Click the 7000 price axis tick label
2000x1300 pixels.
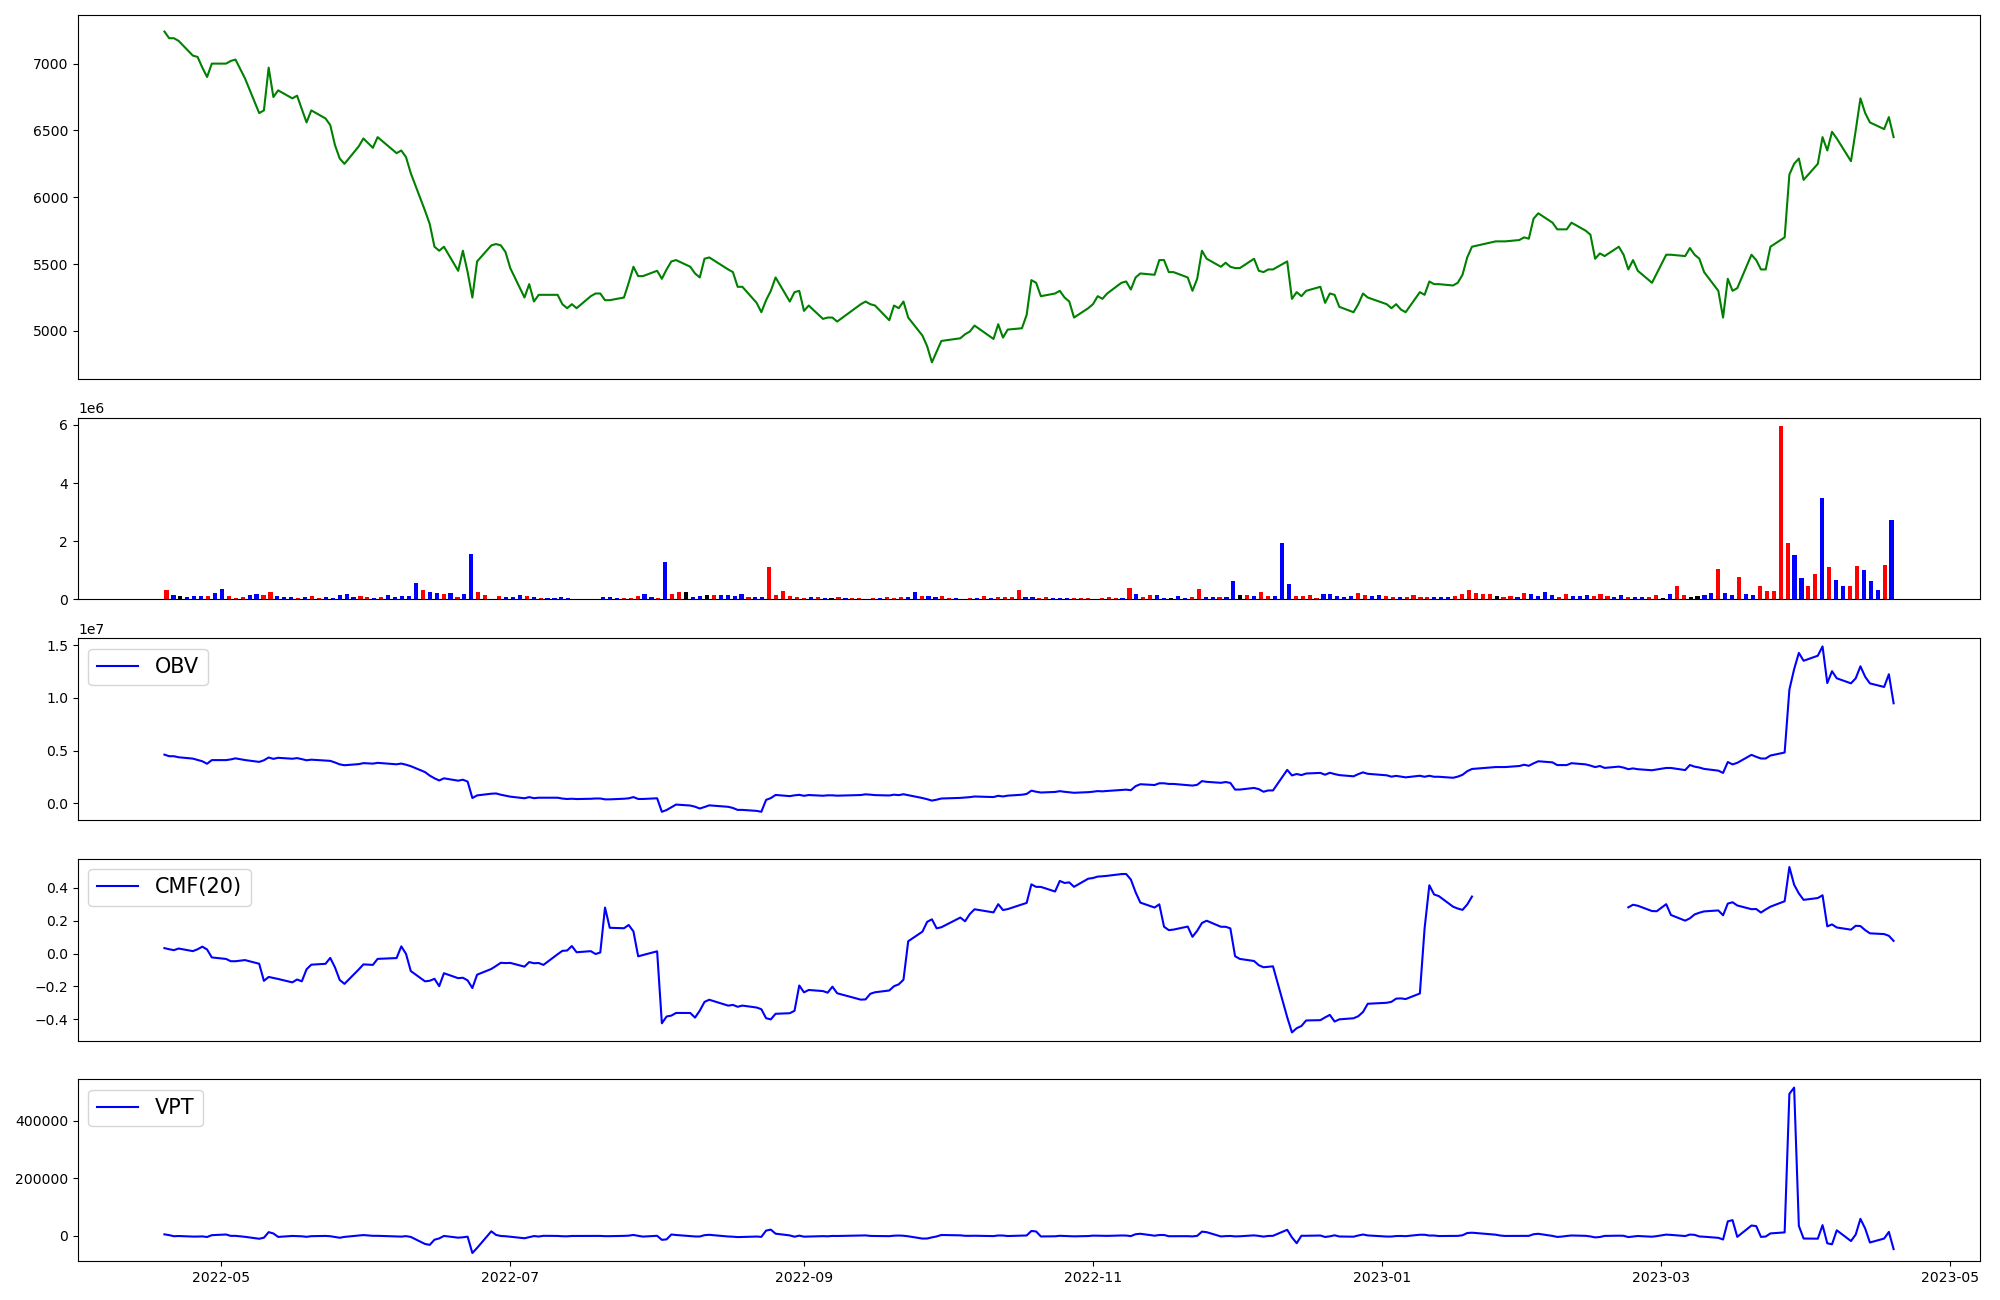(x=49, y=64)
